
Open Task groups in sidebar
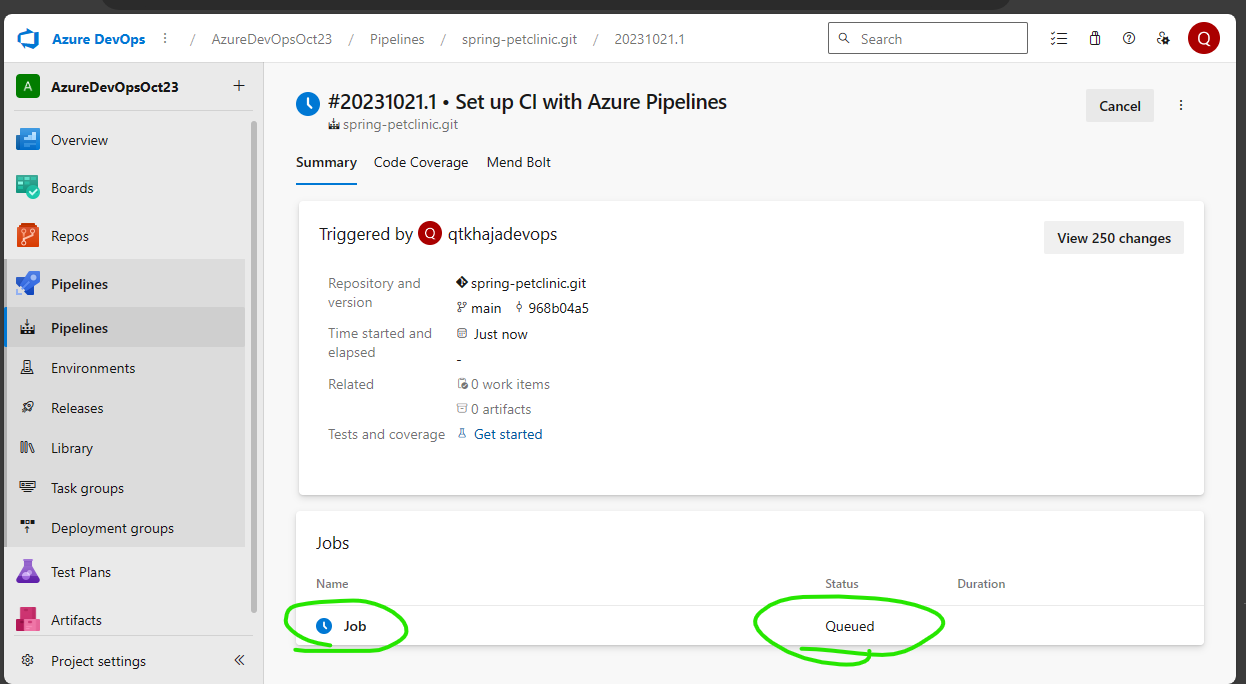(125, 488)
